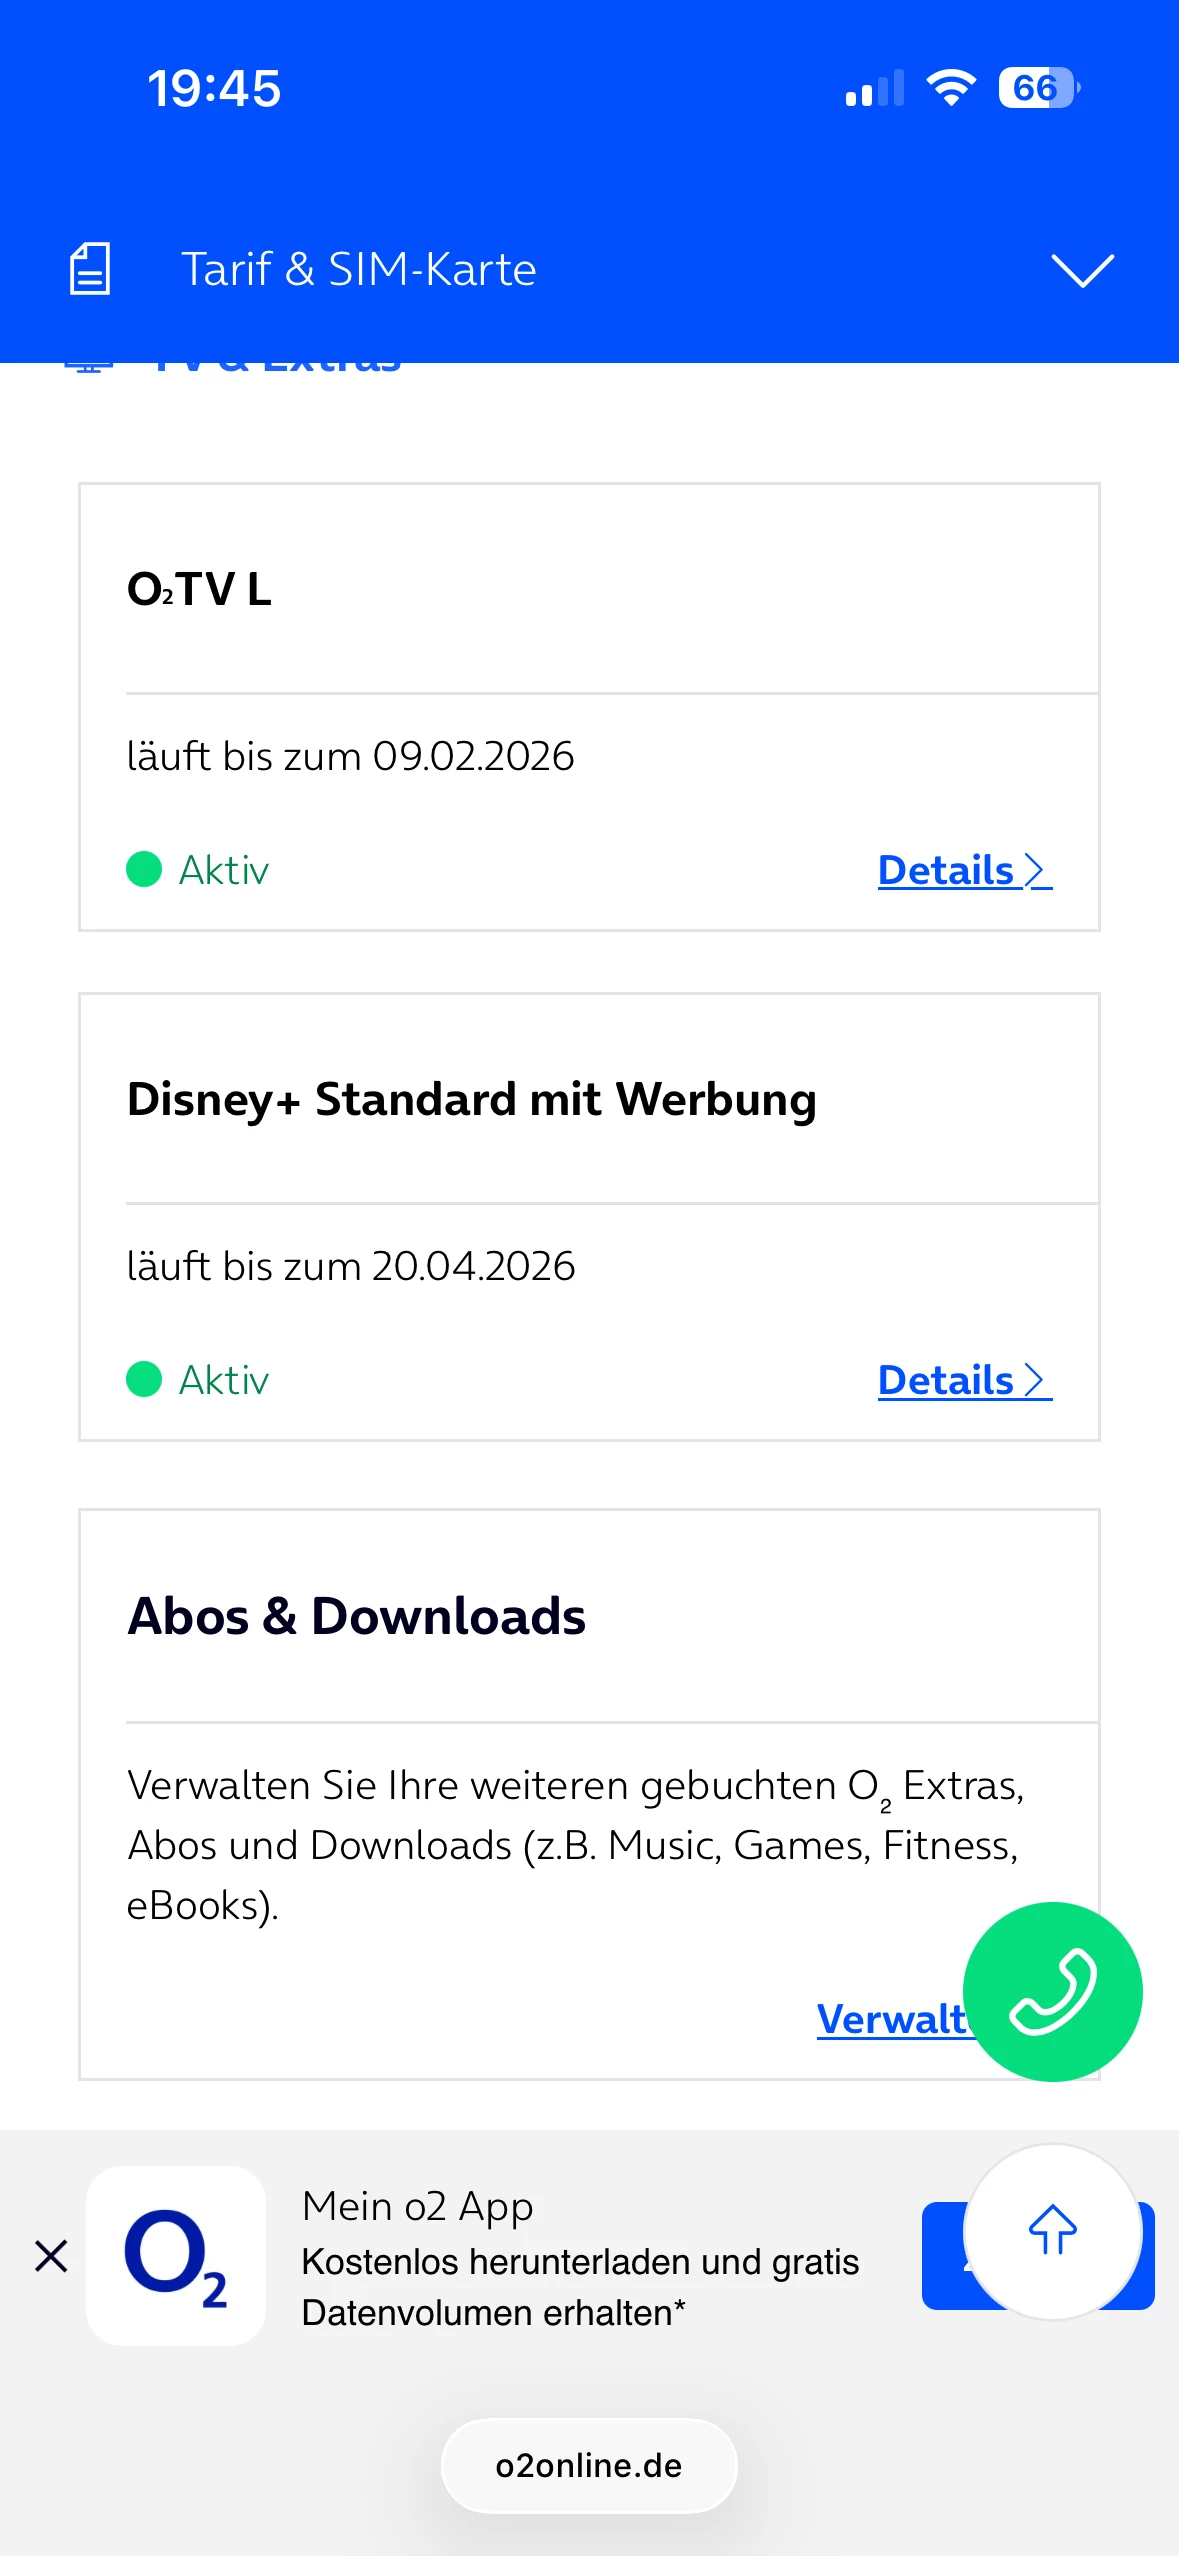This screenshot has height=2556, width=1179.
Task: Click the document icon beside Tarif & SIM-Karte
Action: 90,269
